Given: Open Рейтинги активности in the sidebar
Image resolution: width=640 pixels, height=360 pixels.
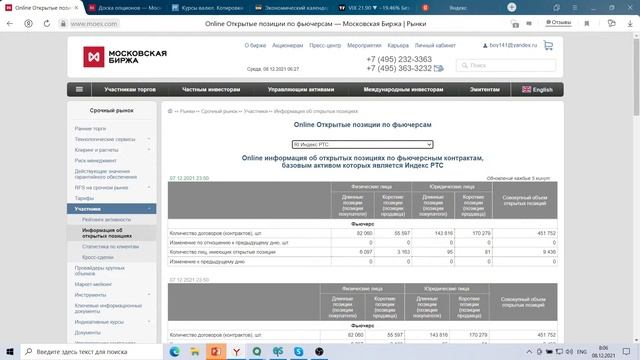Looking at the screenshot, I should [x=107, y=219].
